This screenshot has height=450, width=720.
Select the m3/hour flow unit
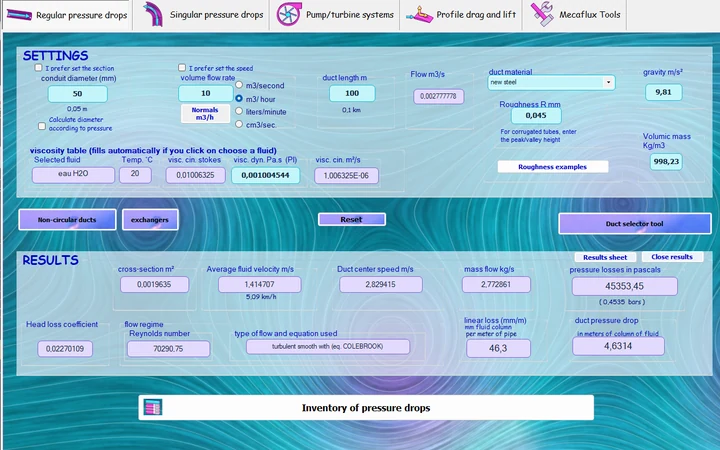pos(239,98)
